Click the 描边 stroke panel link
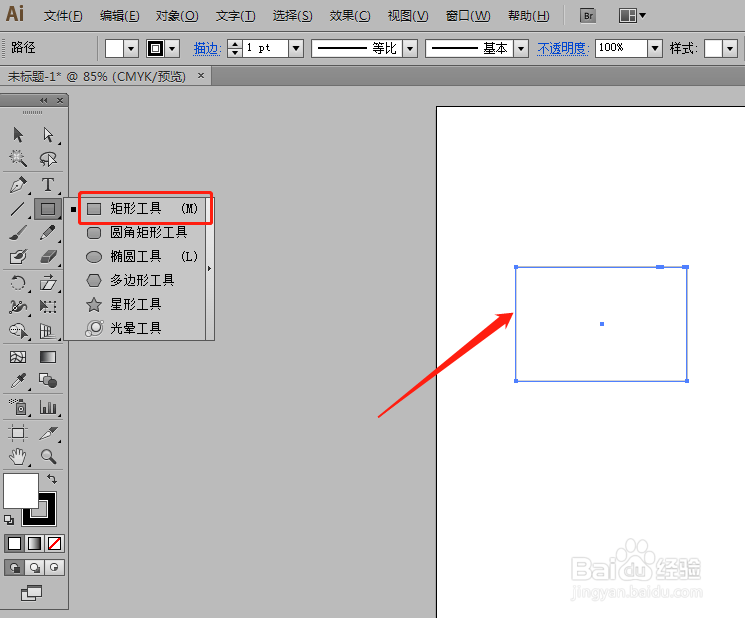This screenshot has width=745, height=618. point(207,48)
